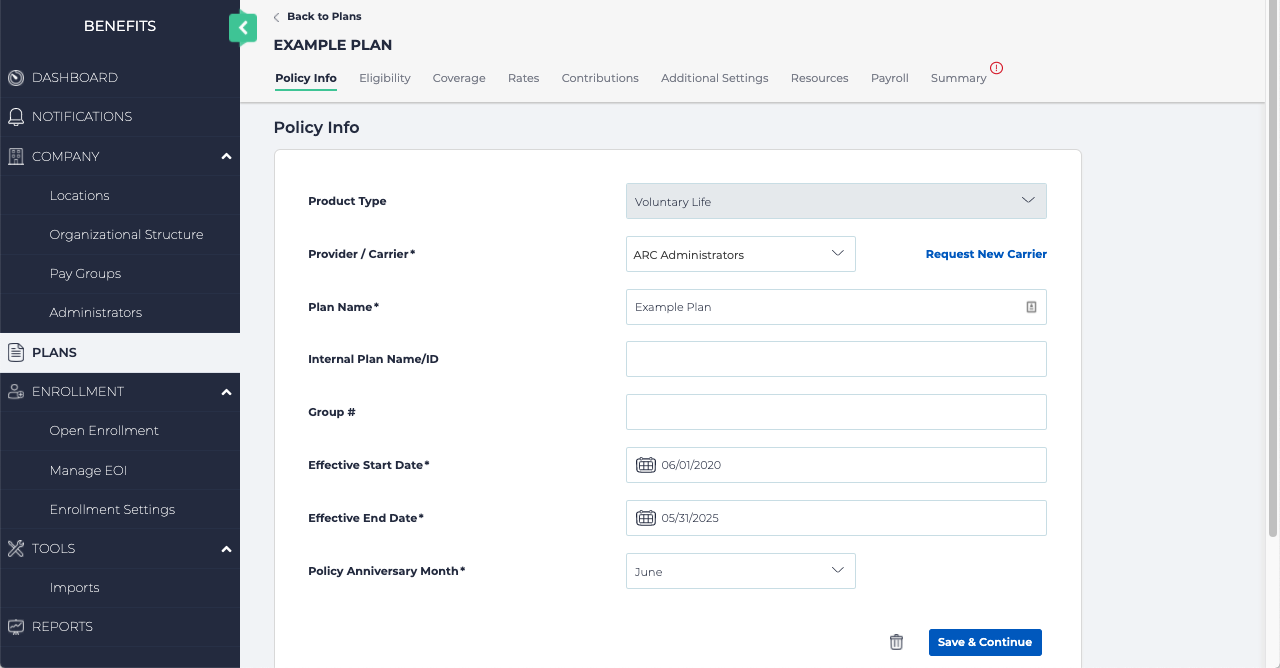Open the Product Type dropdown
Viewport: 1280px width, 668px height.
(x=836, y=201)
